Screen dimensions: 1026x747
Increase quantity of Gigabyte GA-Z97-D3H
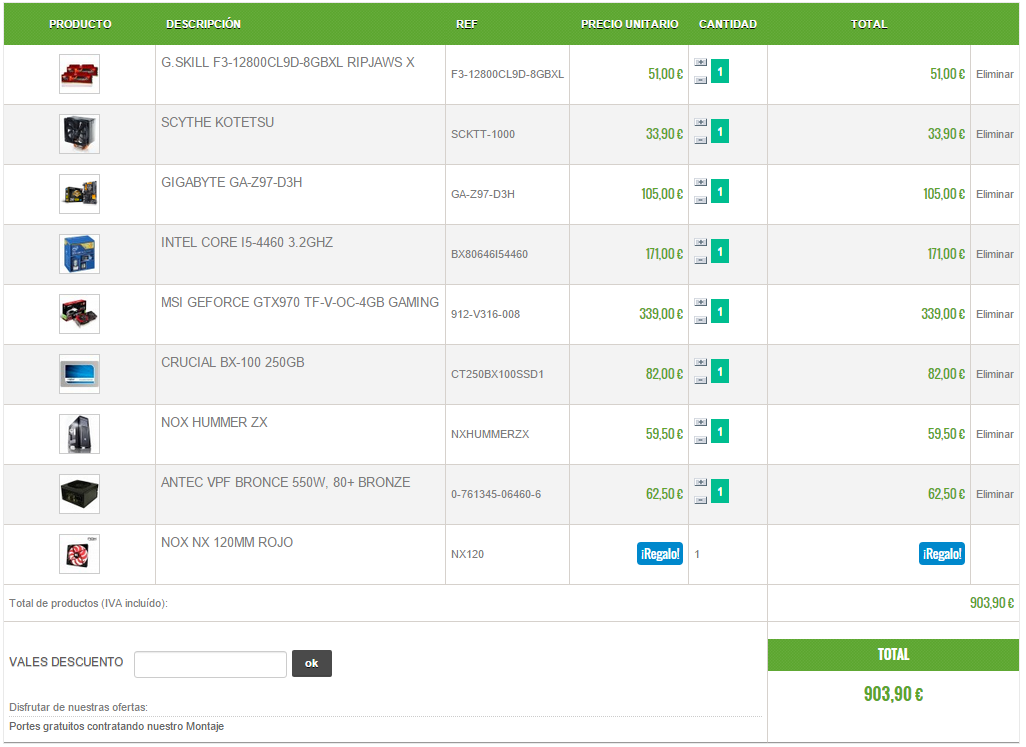point(701,182)
